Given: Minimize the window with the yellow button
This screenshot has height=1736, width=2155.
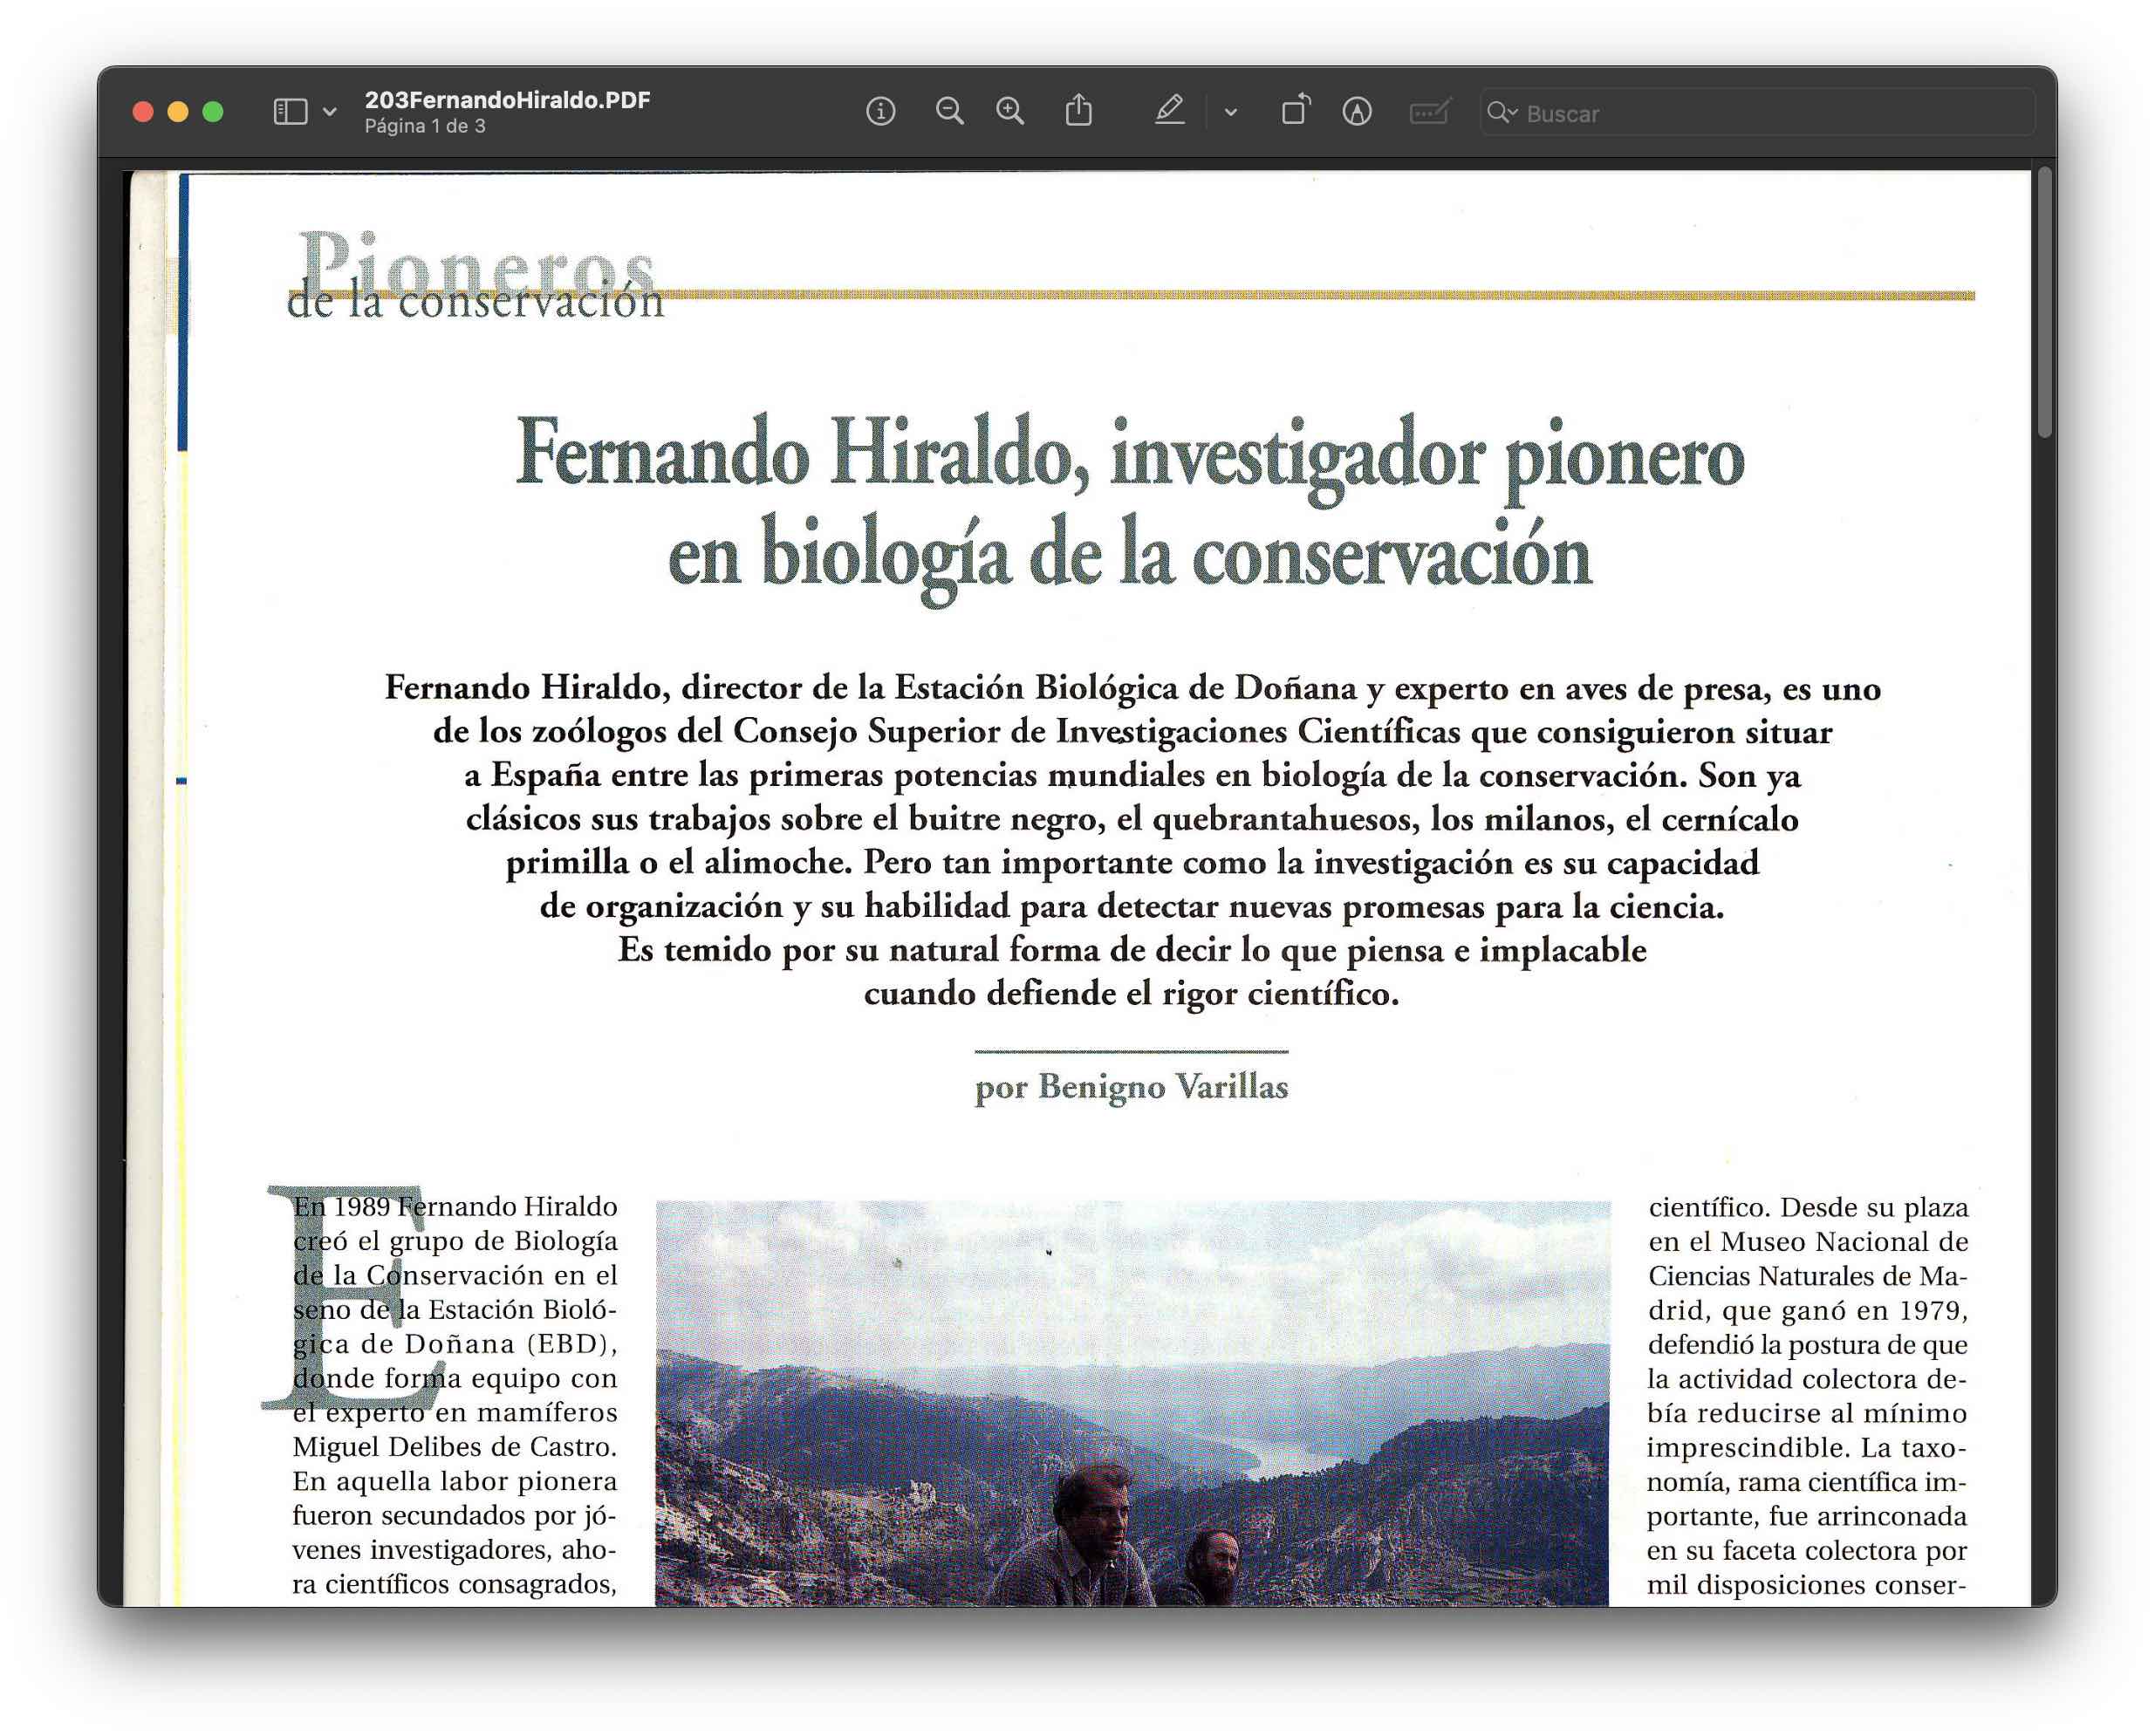Looking at the screenshot, I should [x=178, y=112].
